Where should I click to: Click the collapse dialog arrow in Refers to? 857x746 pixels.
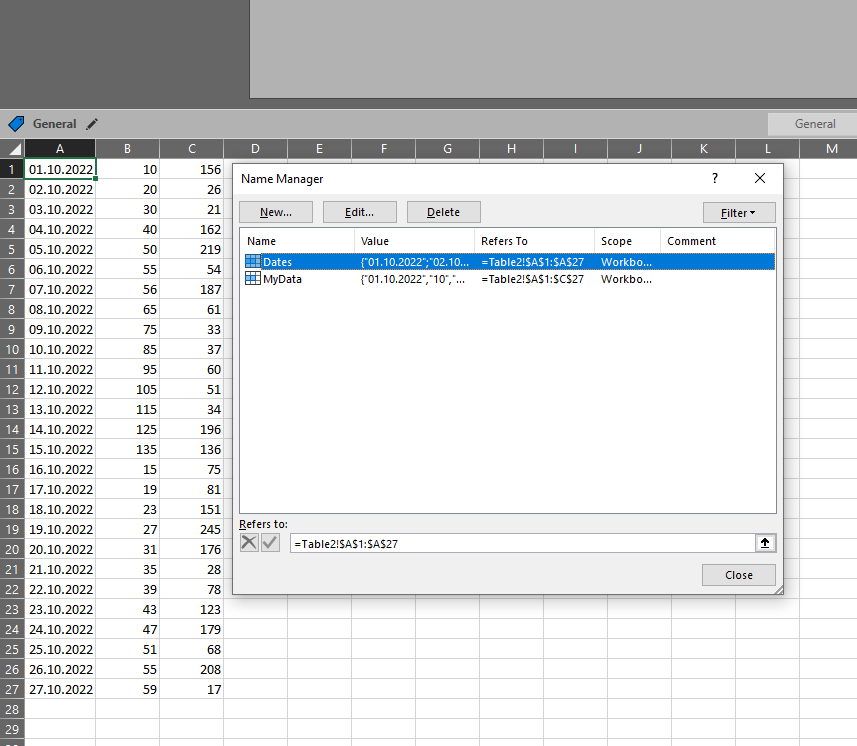(765, 543)
